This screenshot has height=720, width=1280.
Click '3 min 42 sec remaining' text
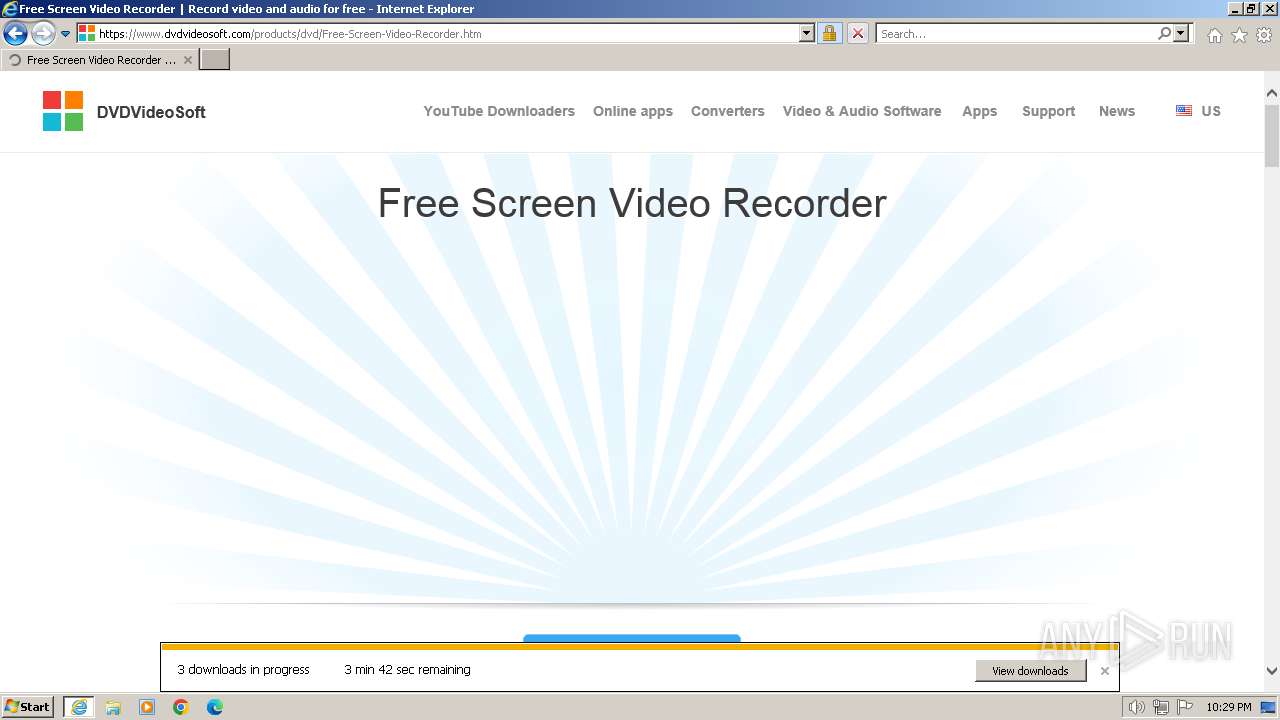point(407,670)
